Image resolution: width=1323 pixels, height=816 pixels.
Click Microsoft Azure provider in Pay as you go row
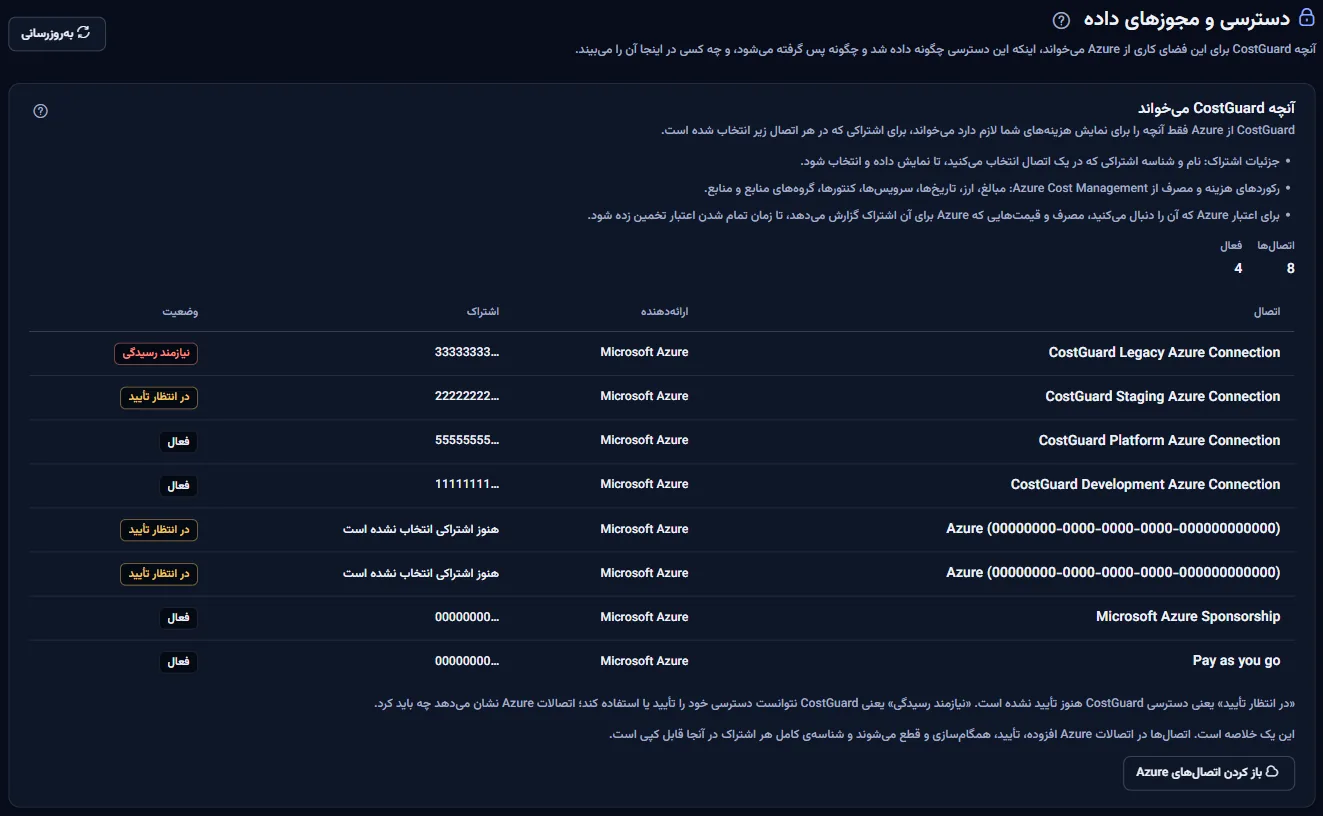(644, 661)
